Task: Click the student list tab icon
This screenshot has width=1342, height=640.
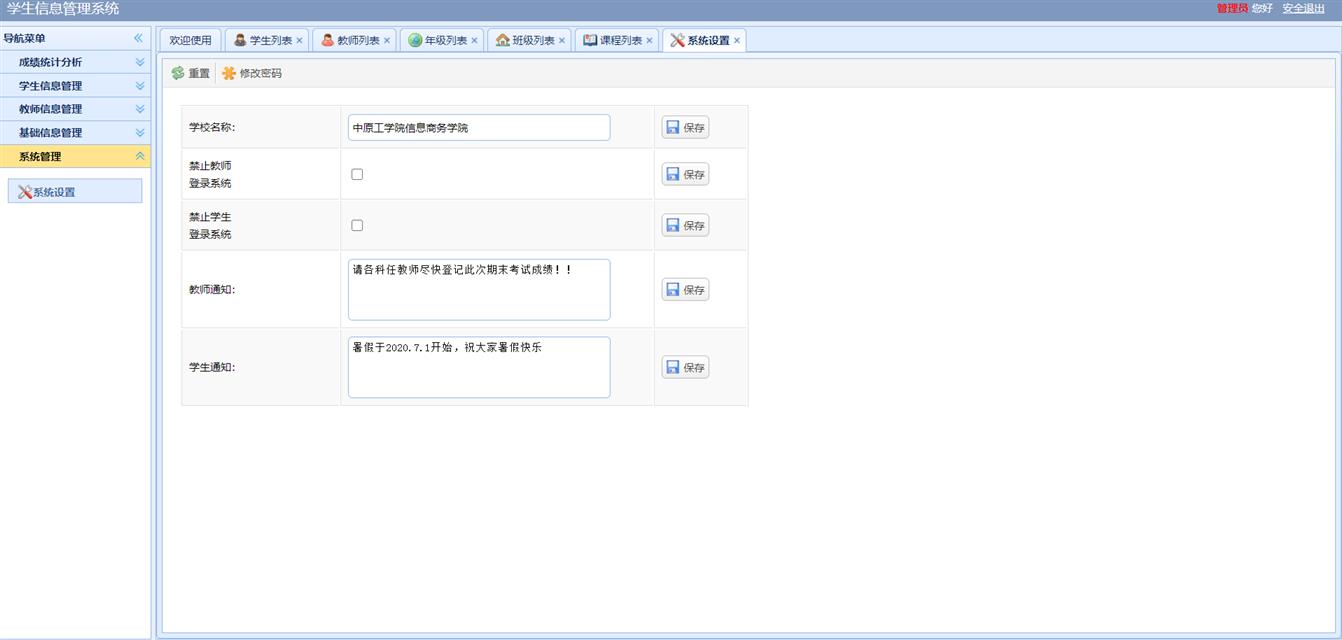Action: click(x=240, y=40)
